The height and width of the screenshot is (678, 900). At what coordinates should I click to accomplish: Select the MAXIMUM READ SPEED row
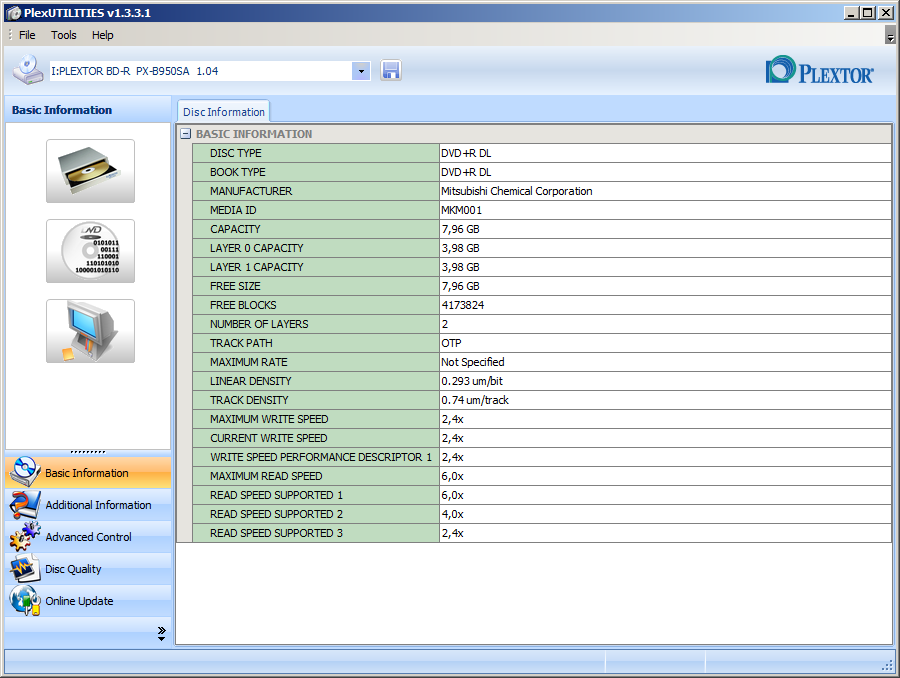(542, 476)
